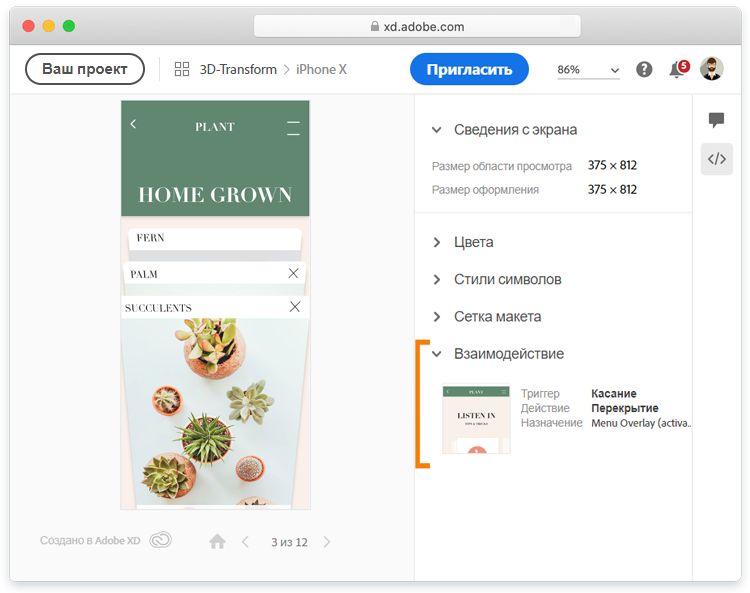The height and width of the screenshot is (593, 750).
Task: Click the lock icon in address bar
Action: click(375, 26)
